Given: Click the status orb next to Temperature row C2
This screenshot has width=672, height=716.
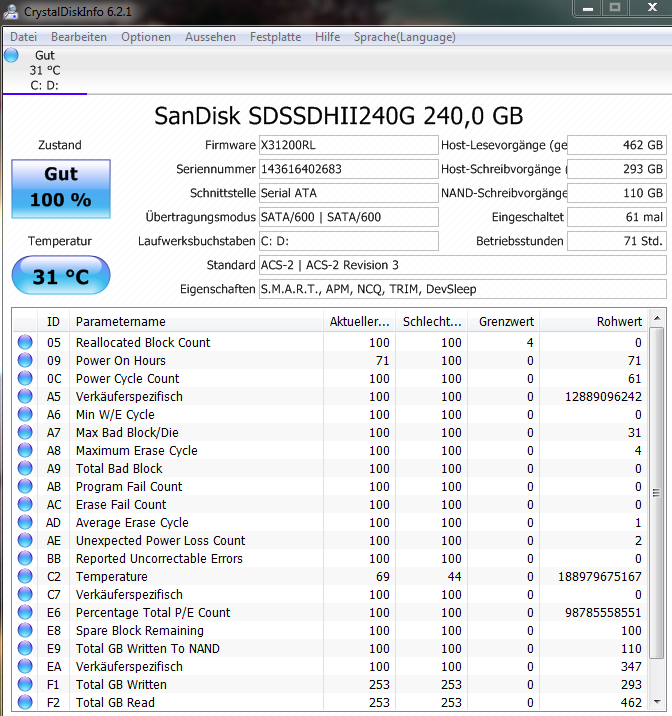Looking at the screenshot, I should click(x=25, y=576).
